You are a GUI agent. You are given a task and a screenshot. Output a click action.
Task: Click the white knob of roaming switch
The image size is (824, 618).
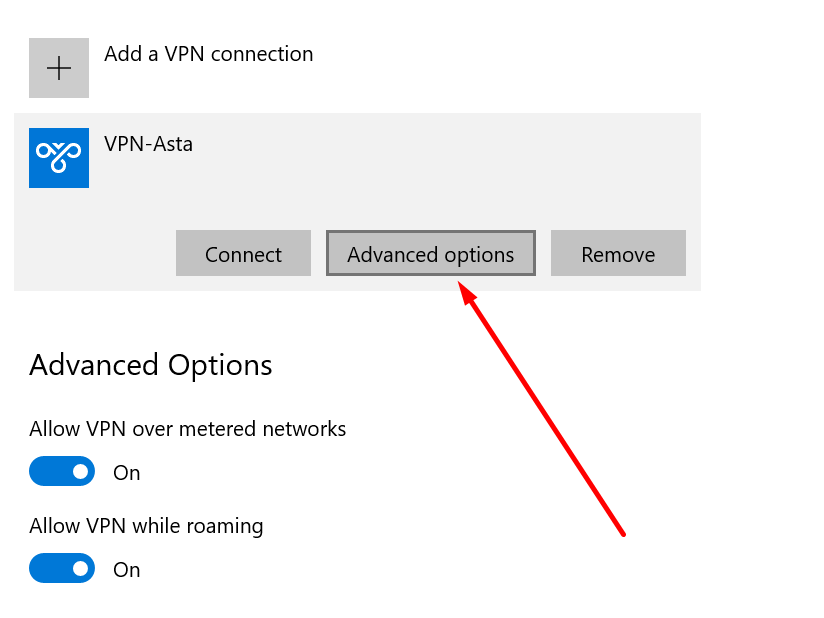[80, 569]
